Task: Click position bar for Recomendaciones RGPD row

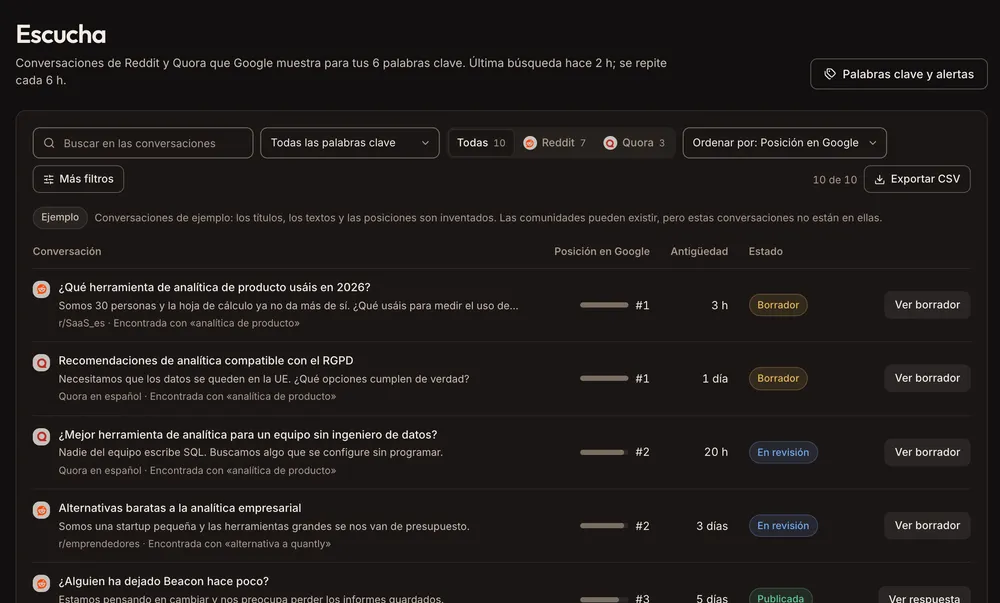Action: click(x=604, y=379)
